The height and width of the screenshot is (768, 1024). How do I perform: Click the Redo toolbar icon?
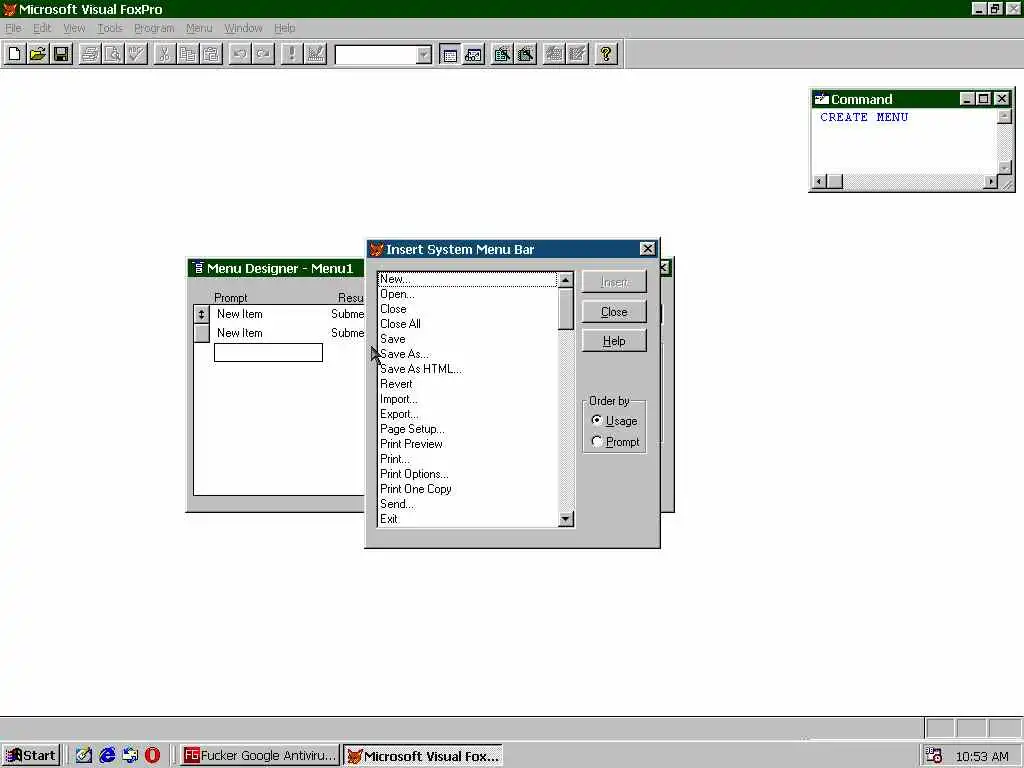coord(263,54)
